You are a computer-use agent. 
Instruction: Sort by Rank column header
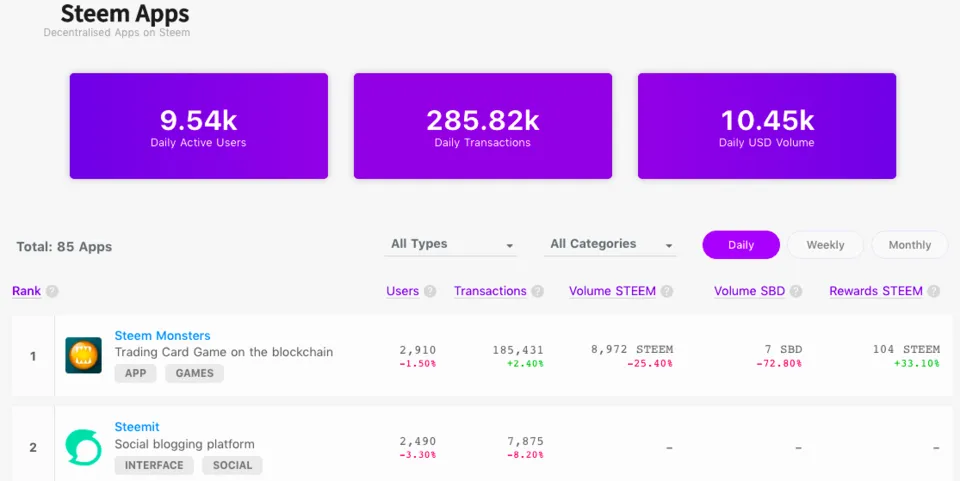coord(27,291)
